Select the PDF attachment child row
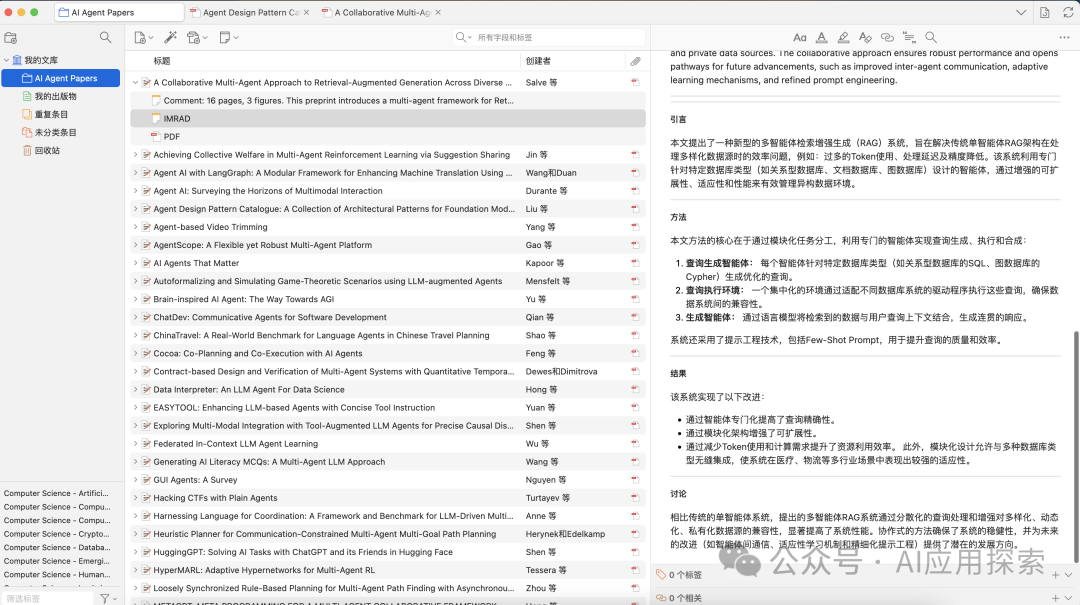This screenshot has width=1080, height=605. coord(388,136)
